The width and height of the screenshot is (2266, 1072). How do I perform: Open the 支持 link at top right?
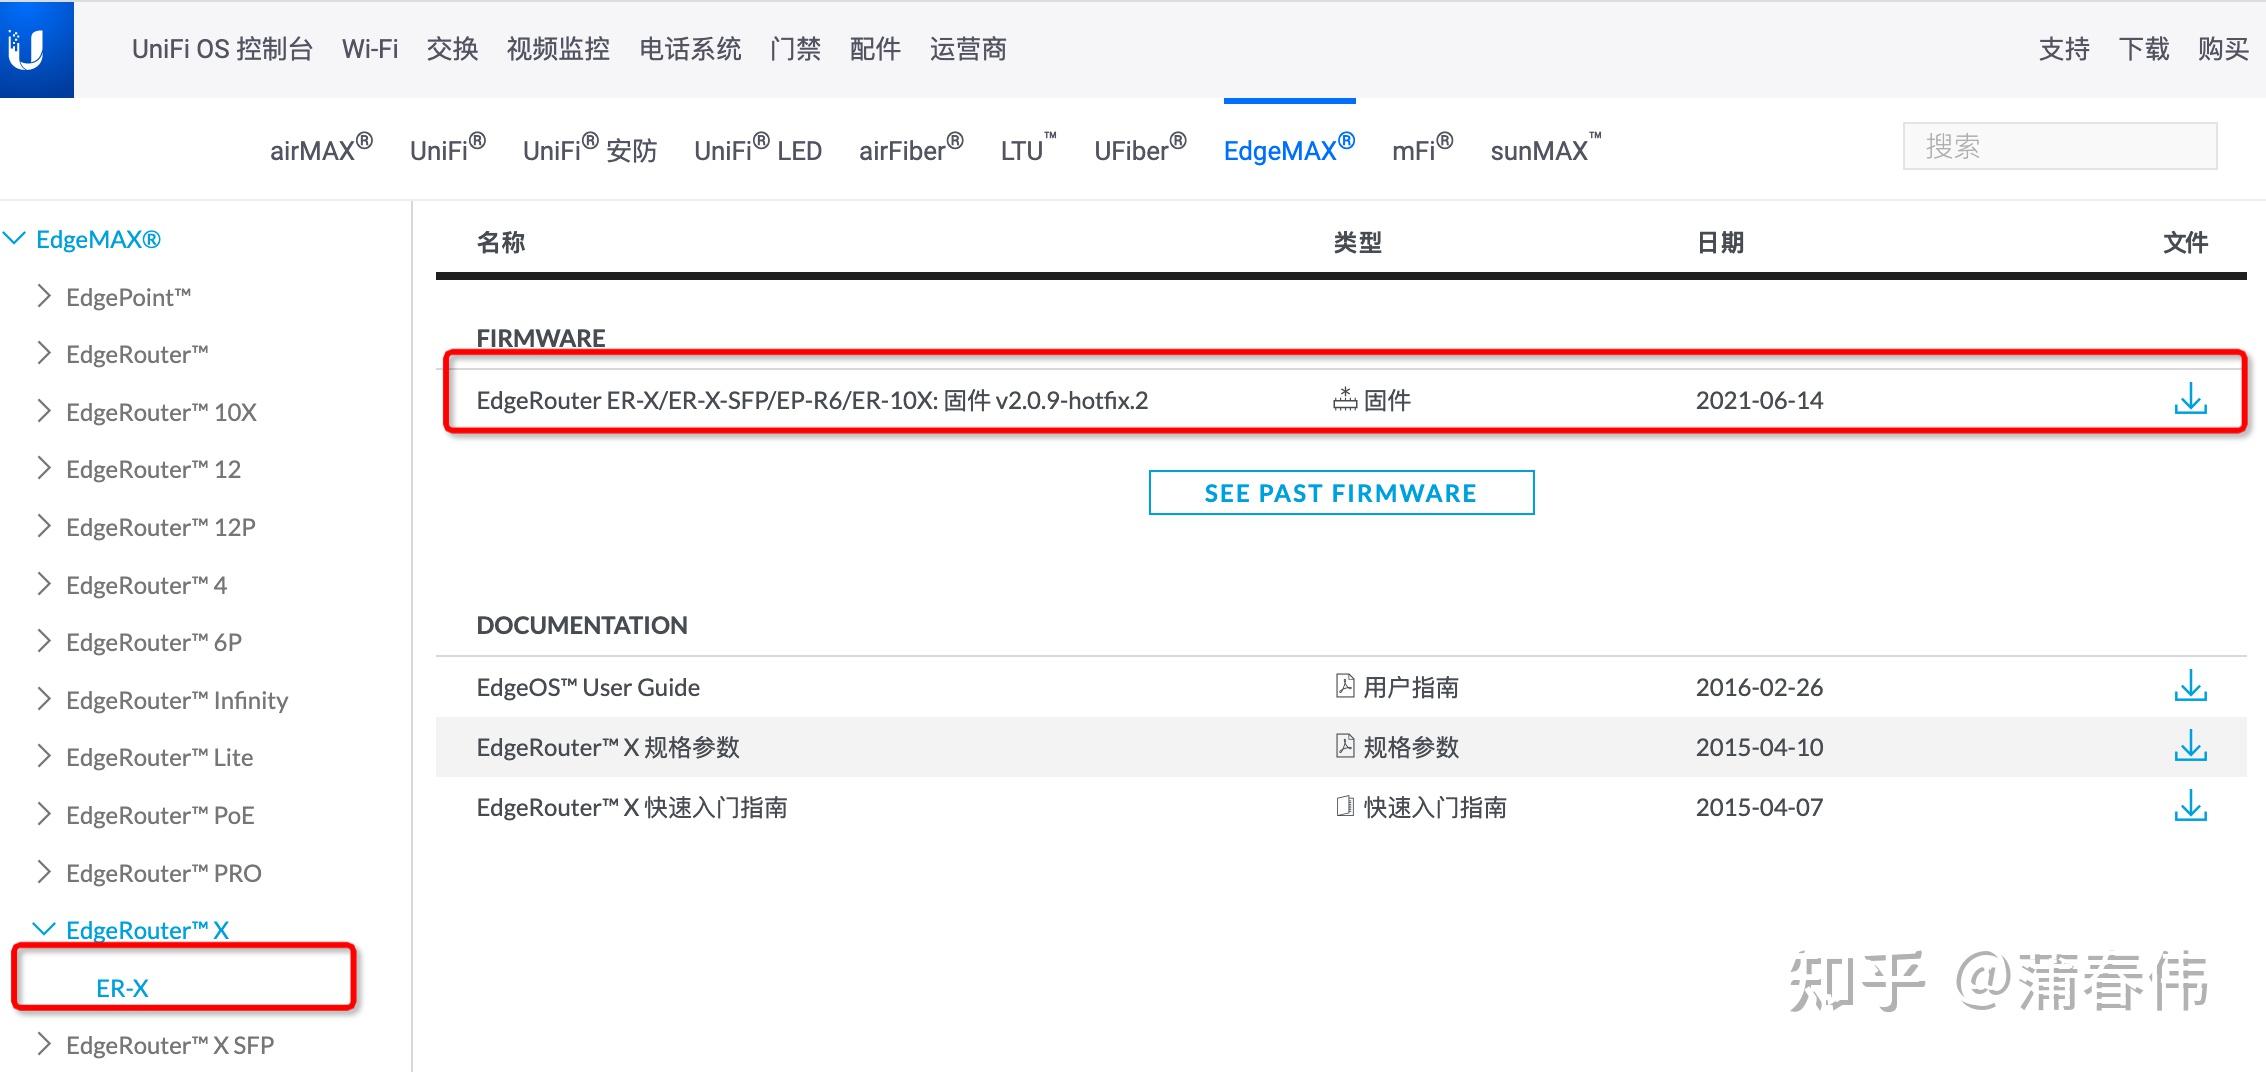2062,48
